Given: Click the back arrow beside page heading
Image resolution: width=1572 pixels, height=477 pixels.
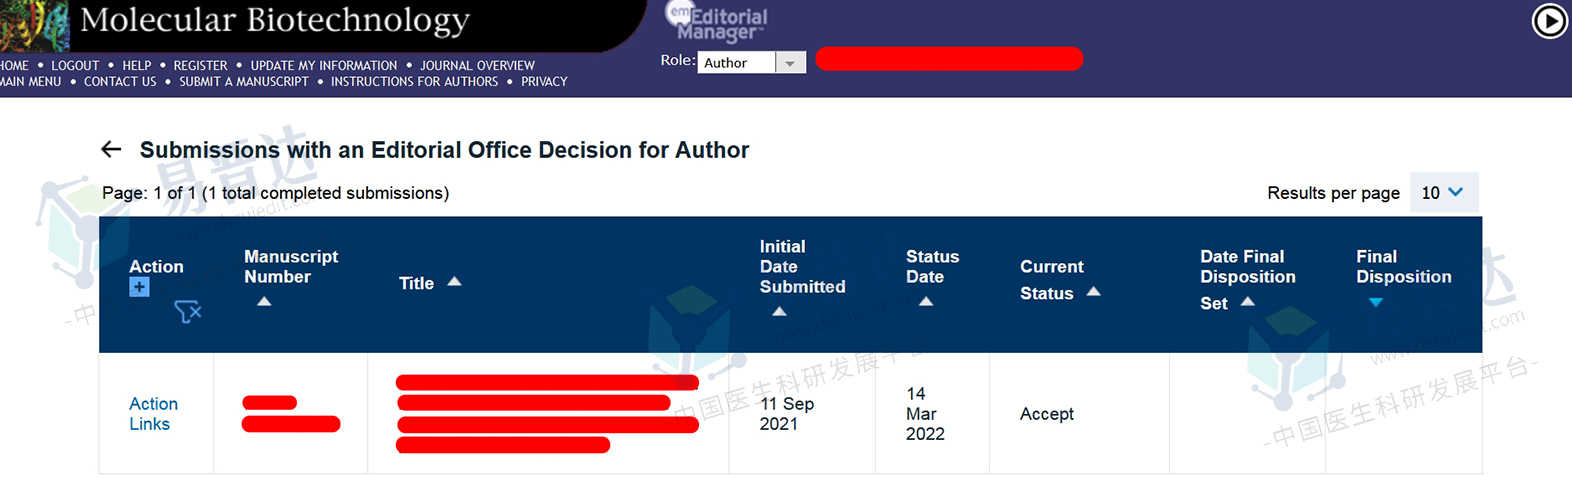Looking at the screenshot, I should pos(111,149).
